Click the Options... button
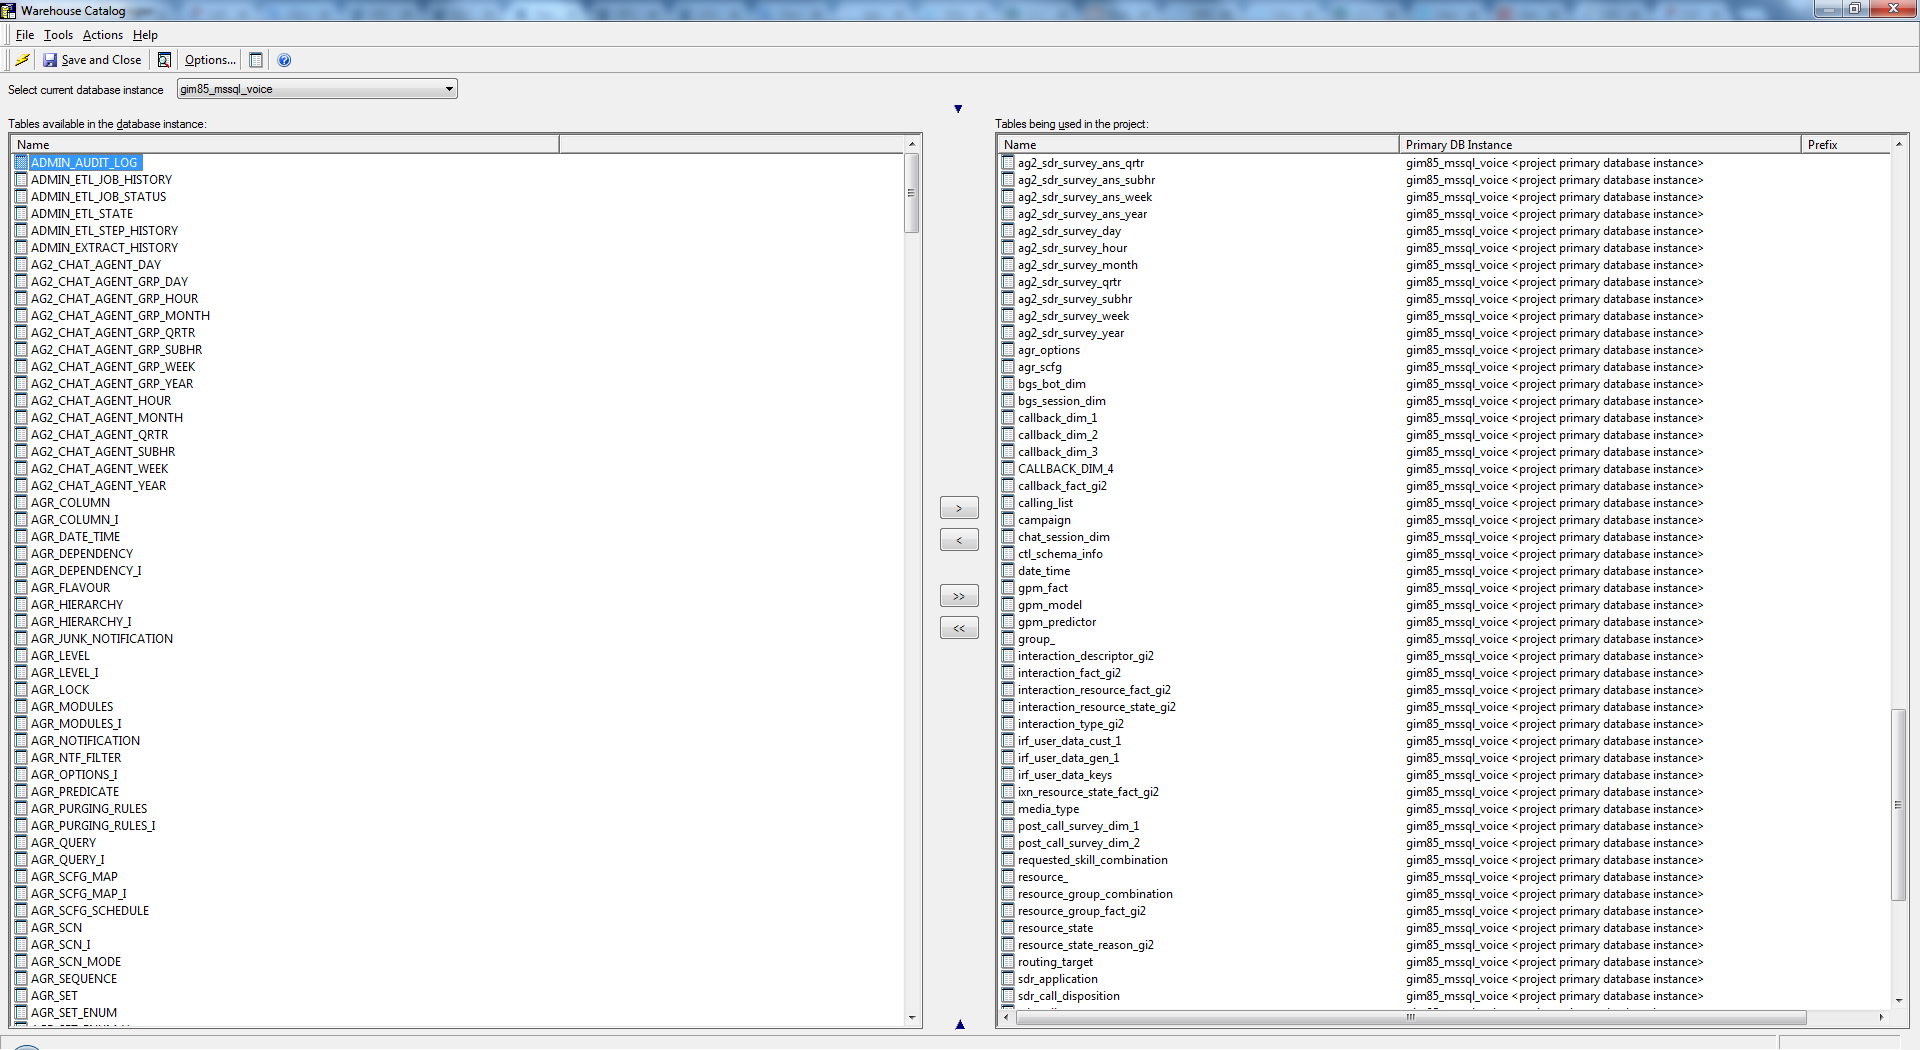The height and width of the screenshot is (1050, 1920). (210, 60)
